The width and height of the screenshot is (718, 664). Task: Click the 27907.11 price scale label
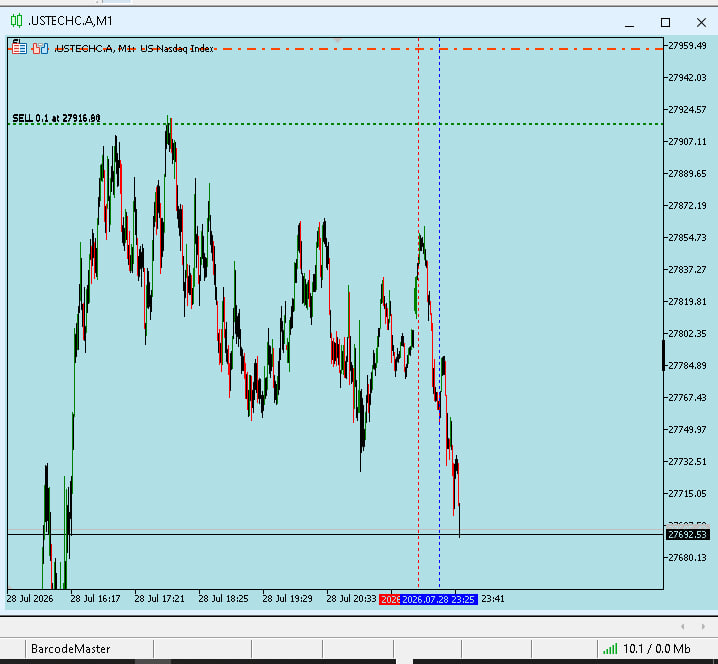(x=687, y=142)
